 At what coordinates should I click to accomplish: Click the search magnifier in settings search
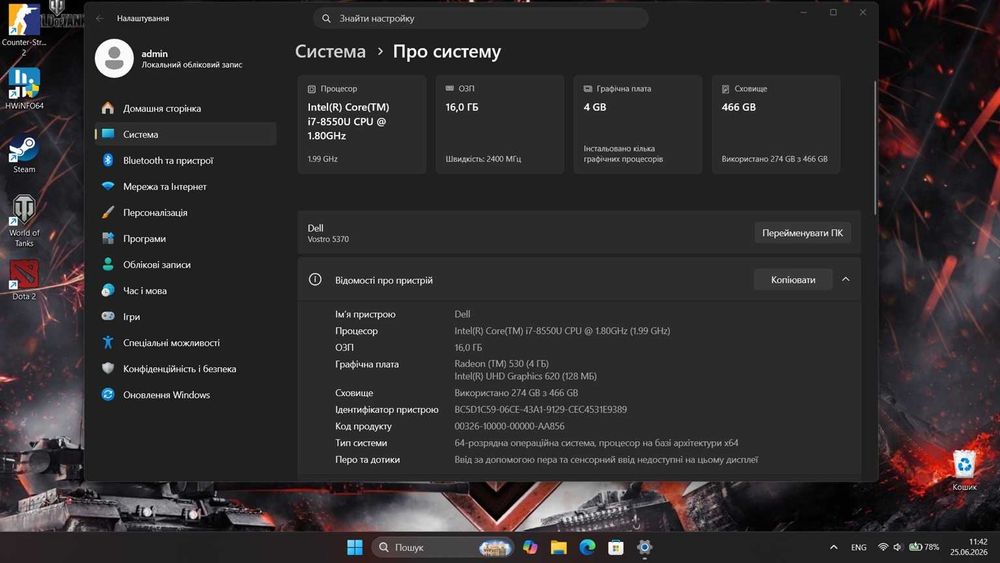(x=326, y=18)
